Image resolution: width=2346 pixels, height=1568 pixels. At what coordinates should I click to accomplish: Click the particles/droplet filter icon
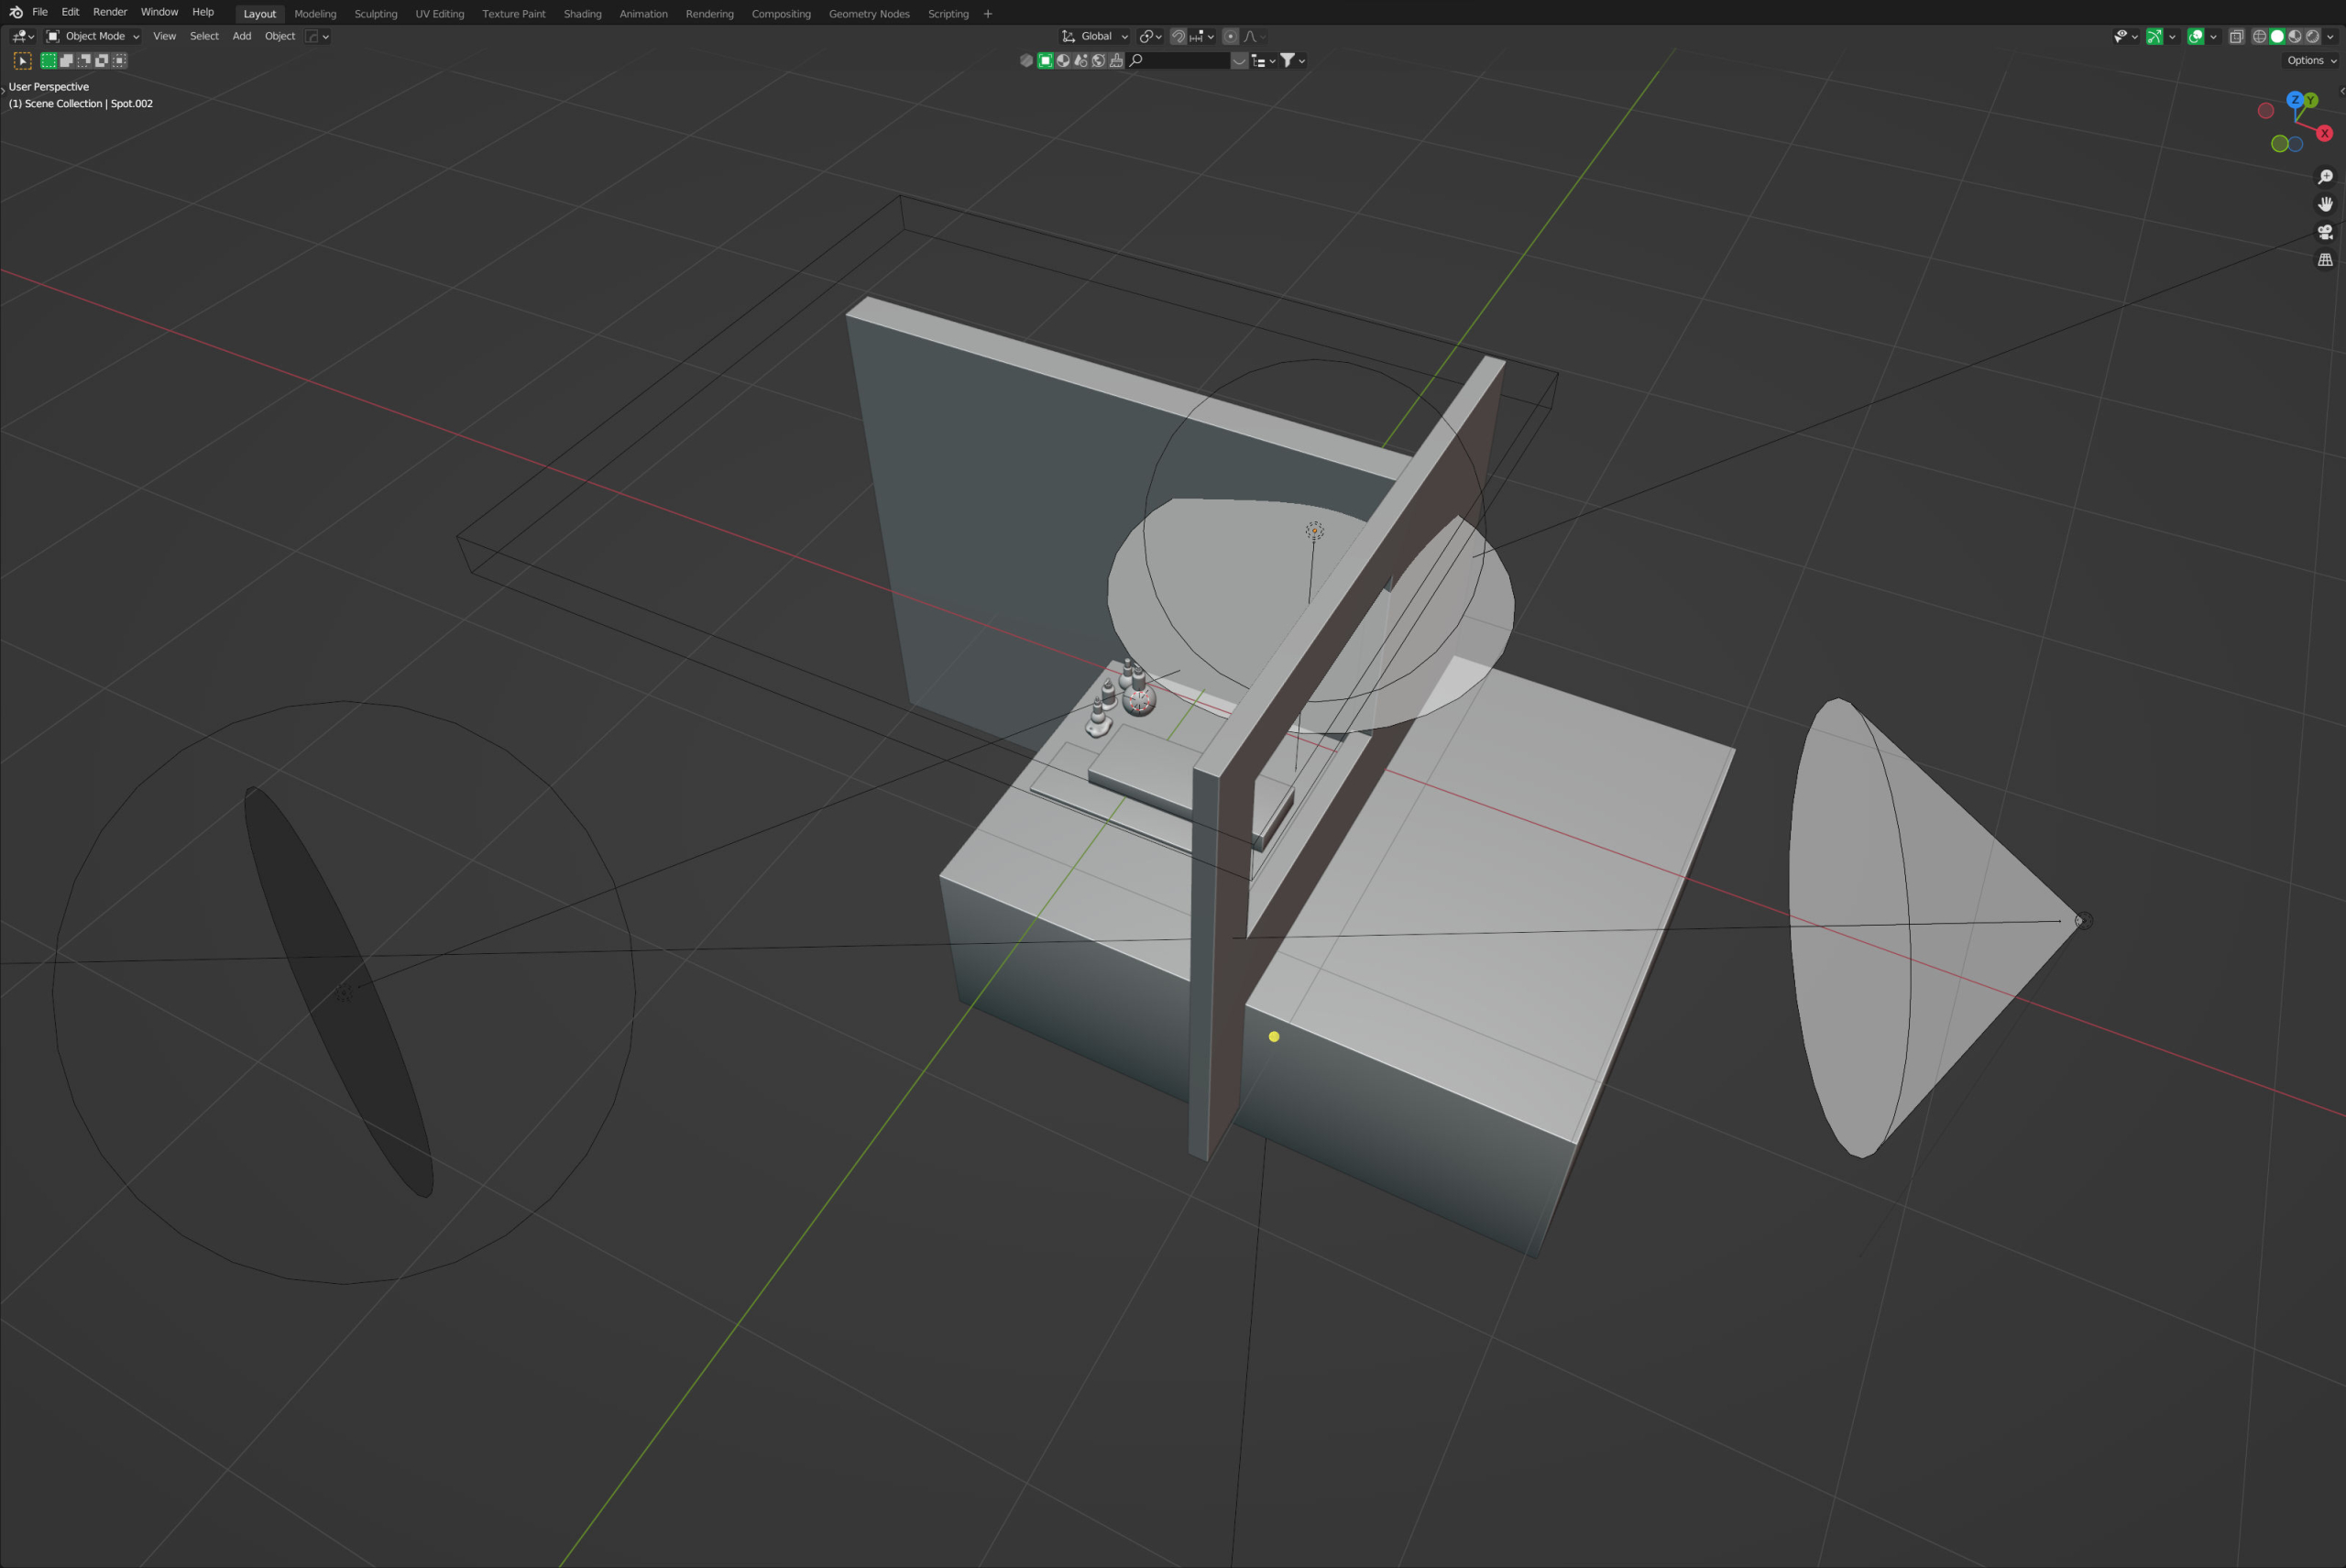[x=1081, y=61]
